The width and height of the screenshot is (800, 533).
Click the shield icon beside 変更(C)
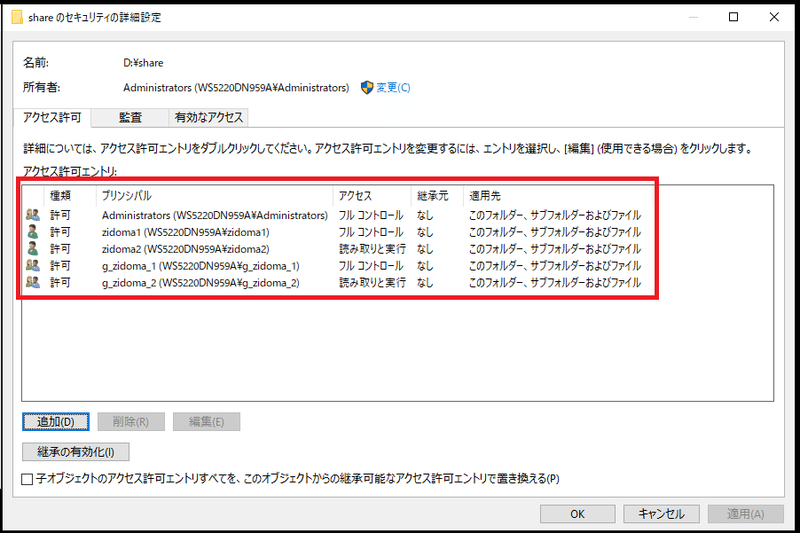tap(367, 87)
